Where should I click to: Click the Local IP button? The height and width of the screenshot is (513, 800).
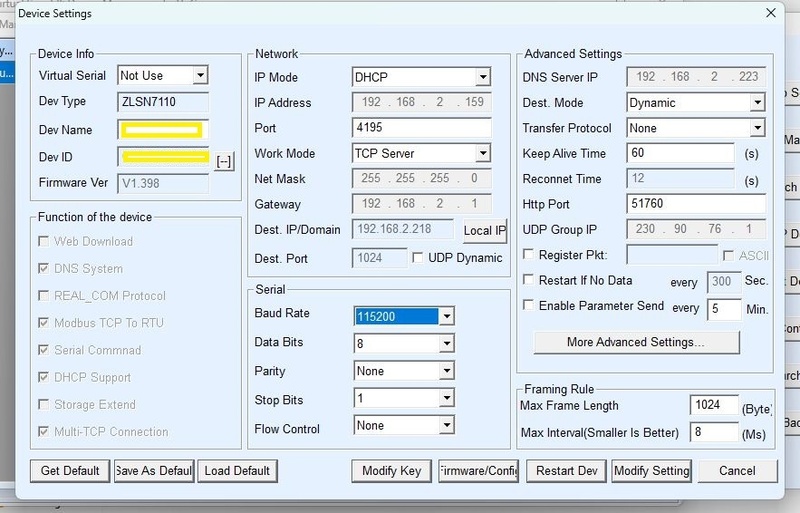tap(485, 230)
